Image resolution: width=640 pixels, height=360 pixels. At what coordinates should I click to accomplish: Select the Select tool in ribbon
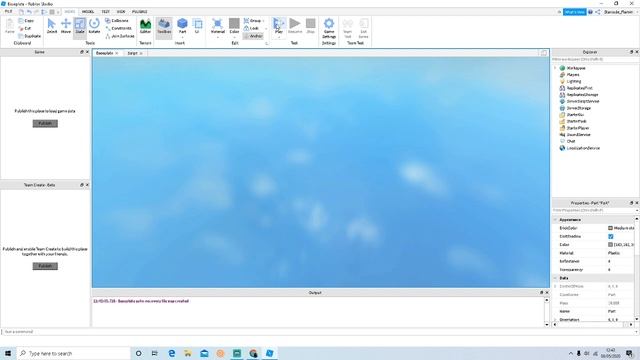coord(51,26)
